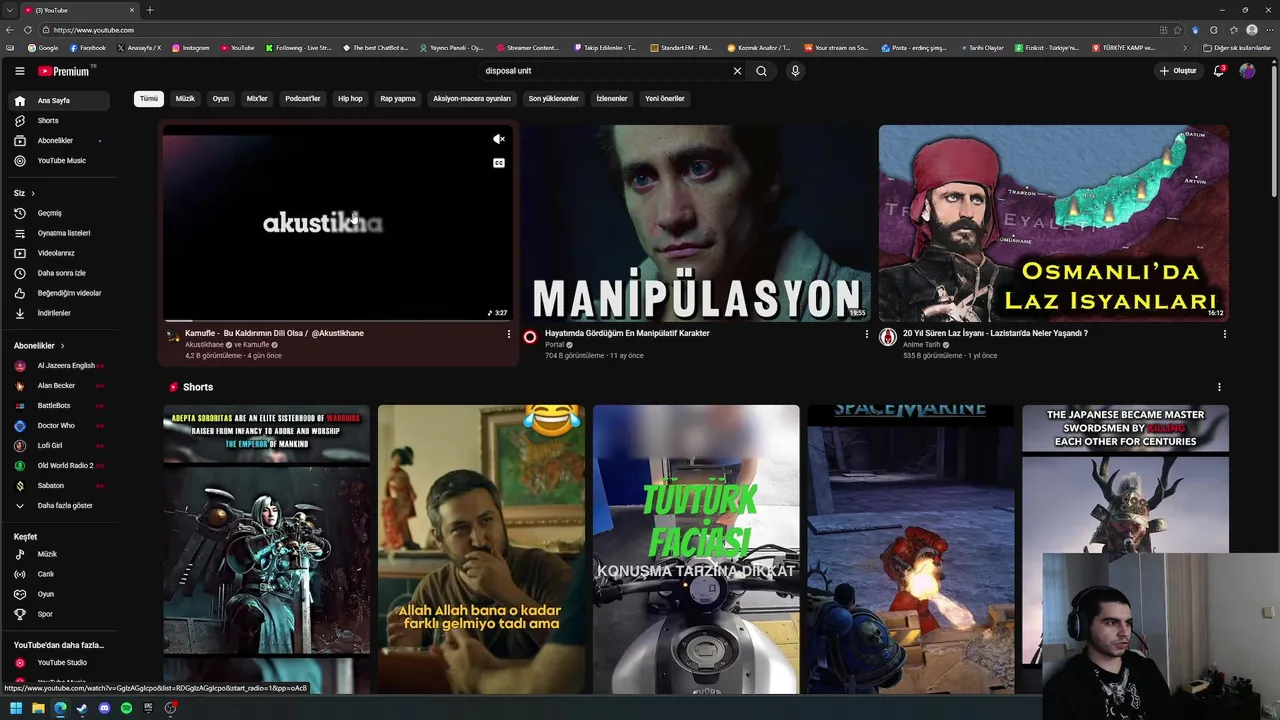Open Oynatma listeleri playlists
This screenshot has height=720, width=1280.
(x=59, y=233)
